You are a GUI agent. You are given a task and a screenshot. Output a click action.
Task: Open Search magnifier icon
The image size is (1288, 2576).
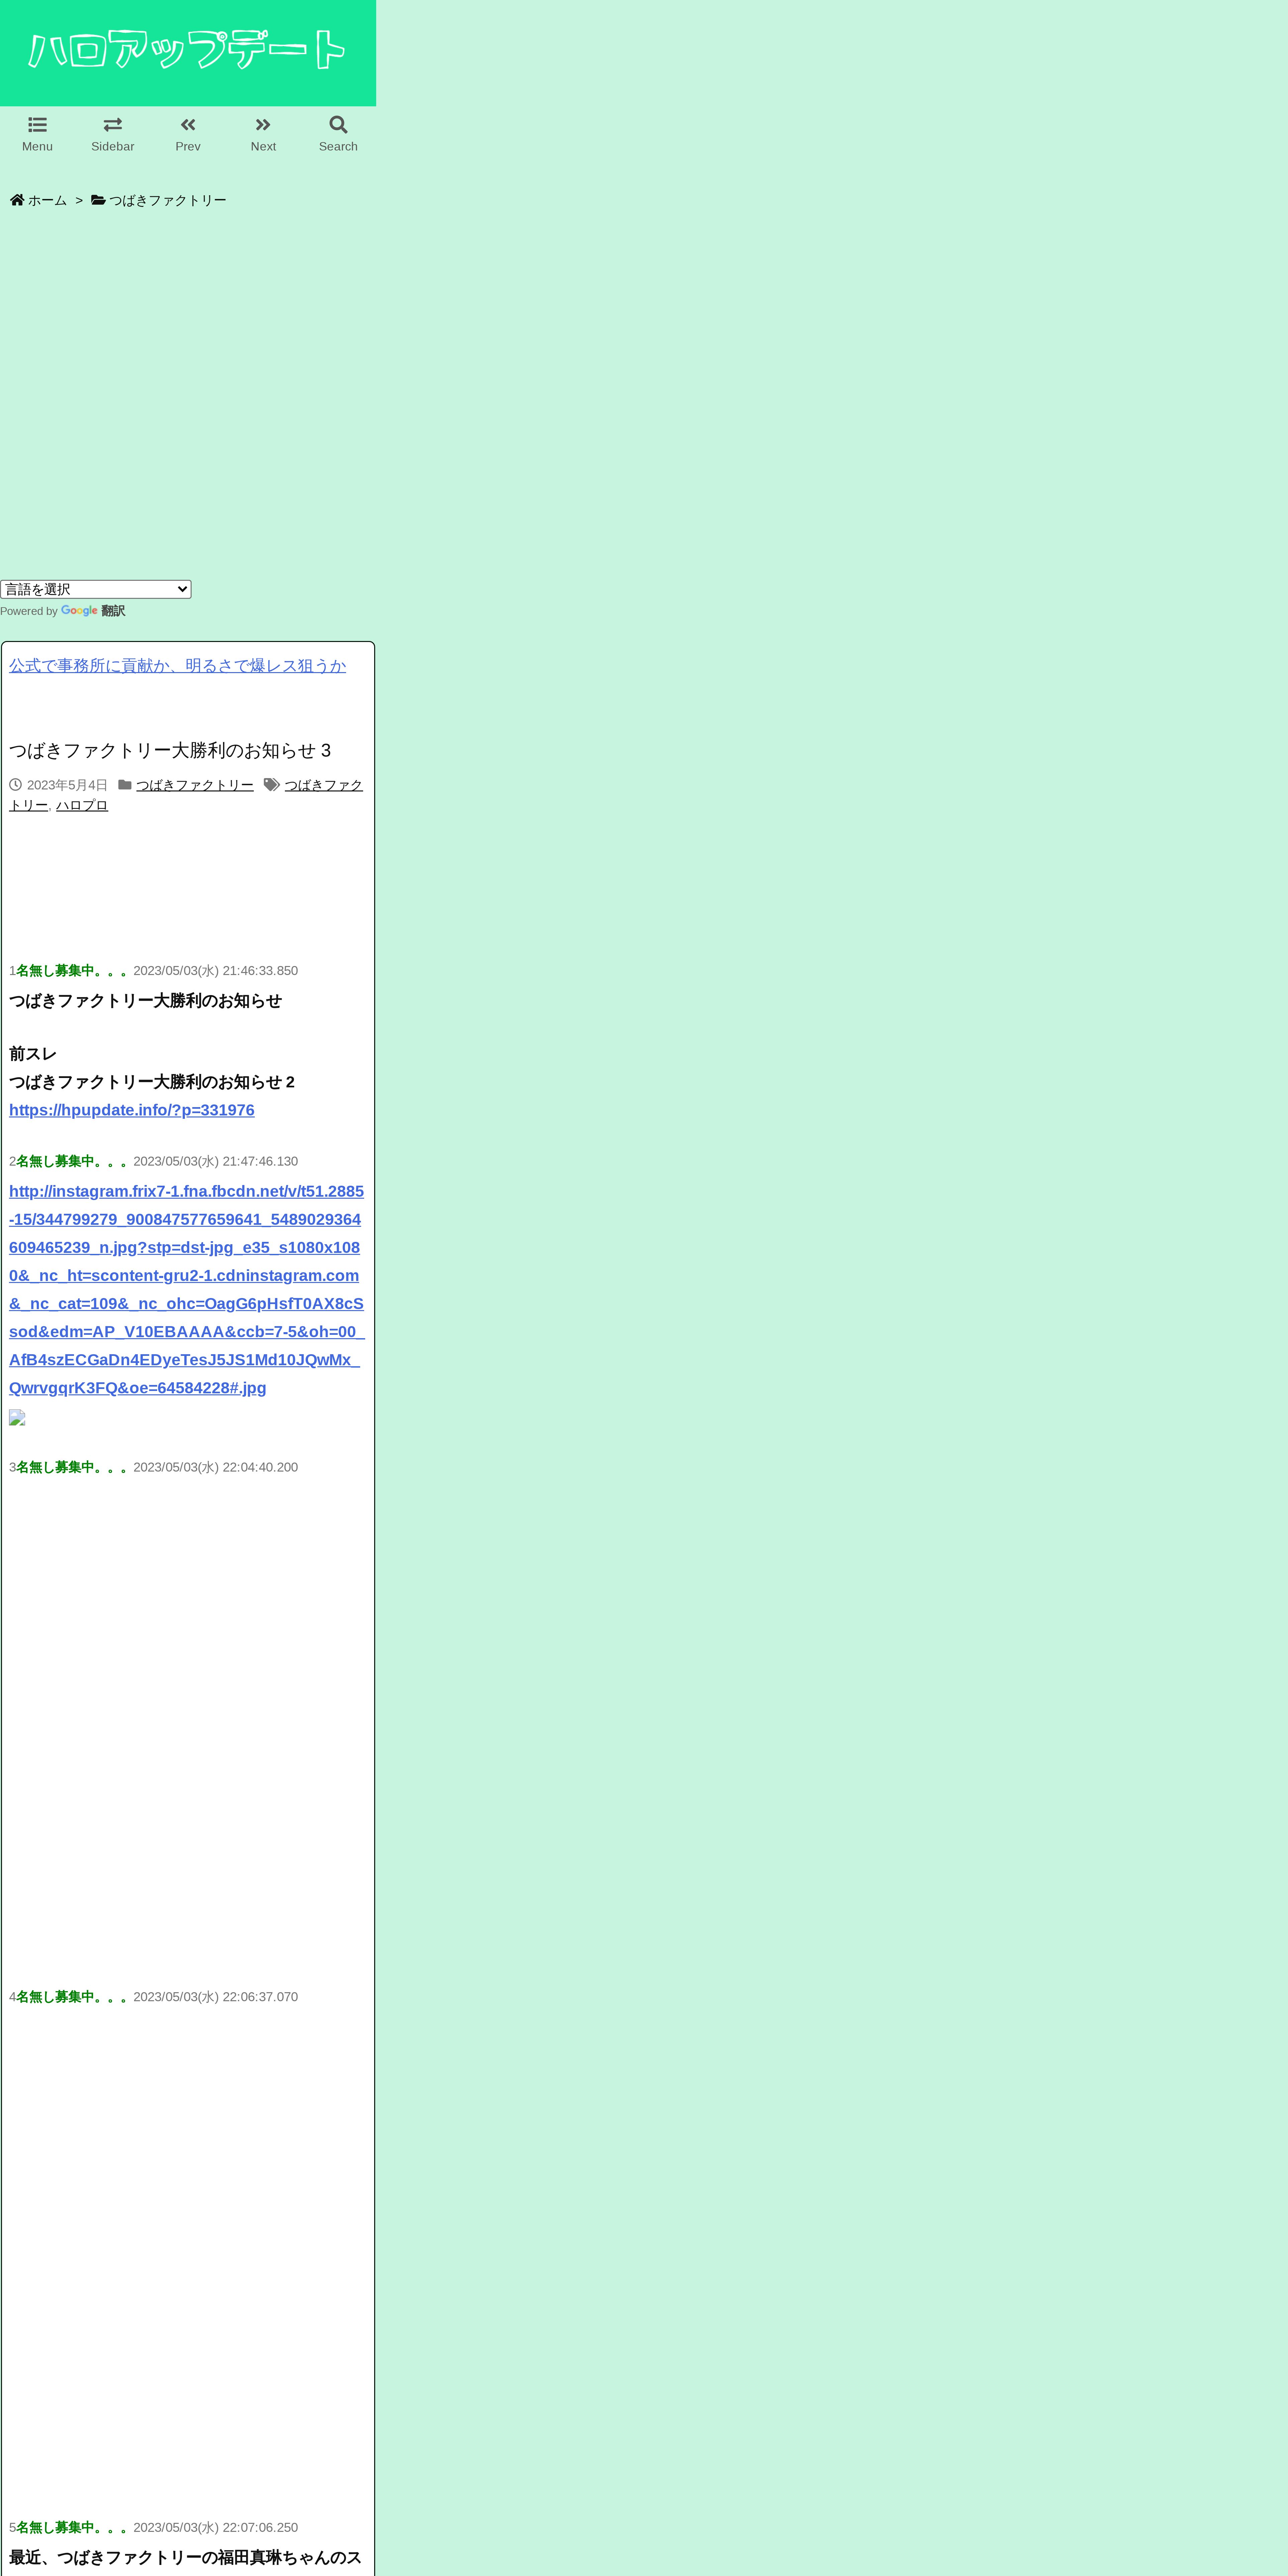pyautogui.click(x=338, y=125)
